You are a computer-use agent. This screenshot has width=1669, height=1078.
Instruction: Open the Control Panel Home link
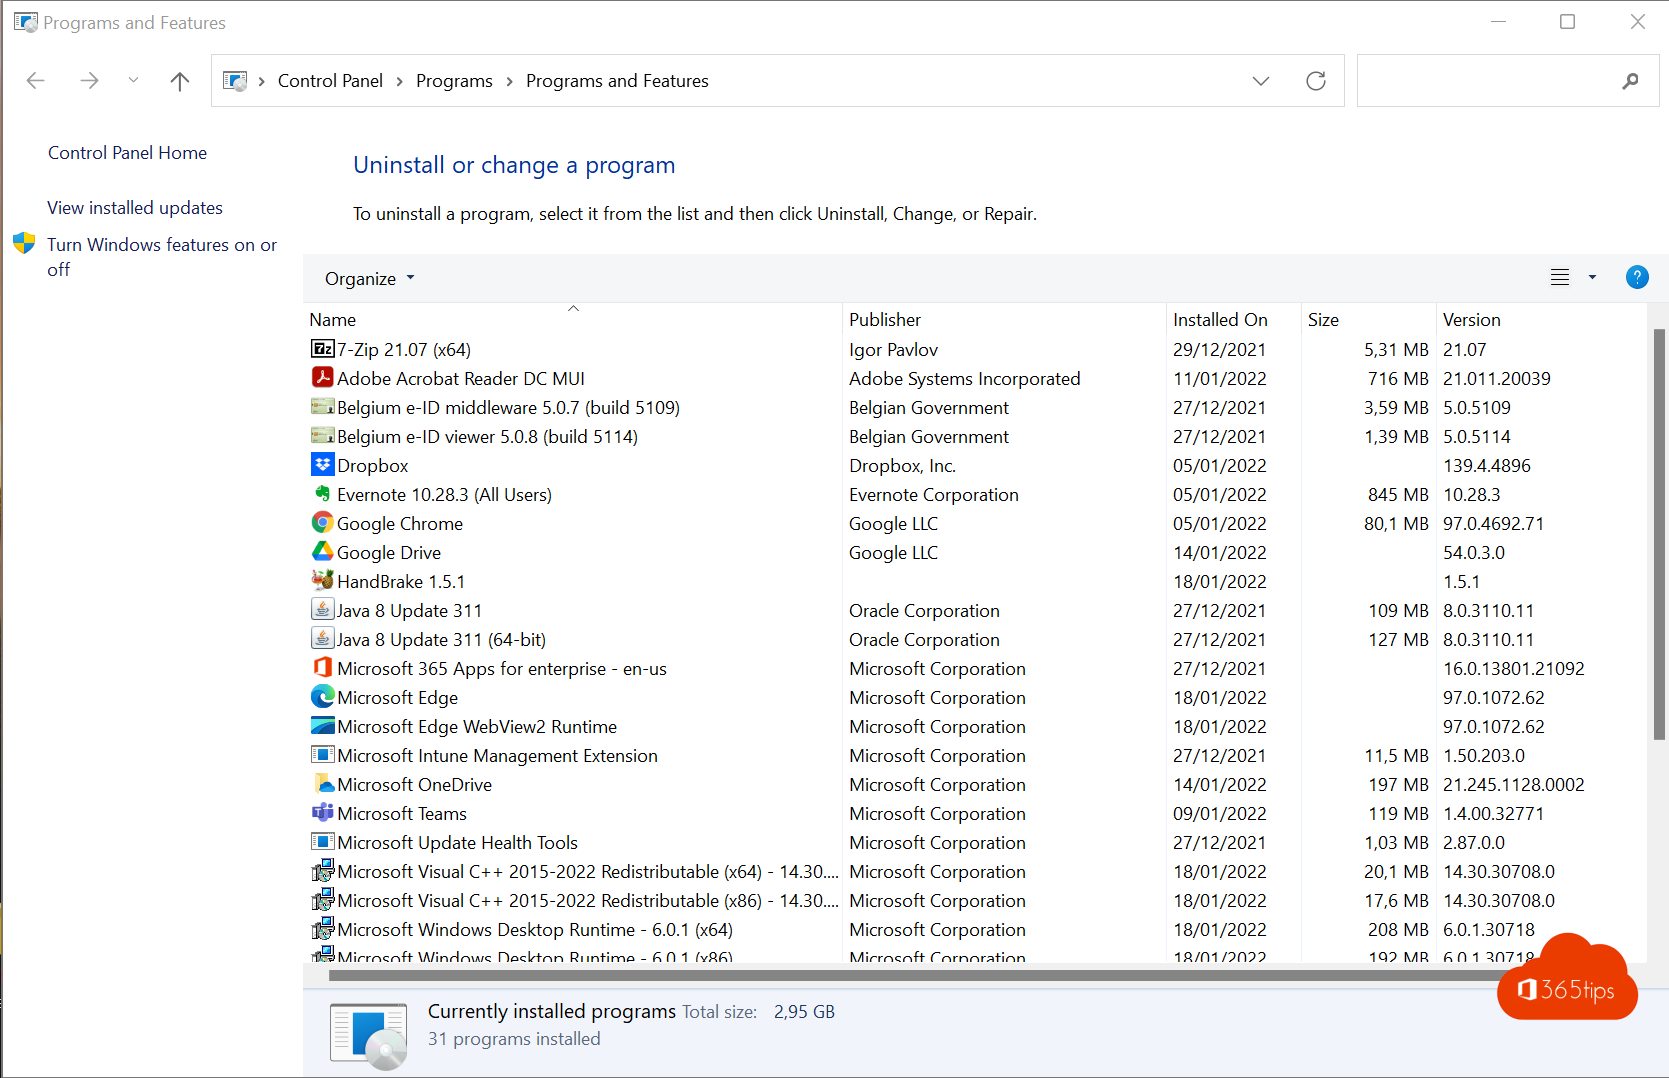pos(127,153)
